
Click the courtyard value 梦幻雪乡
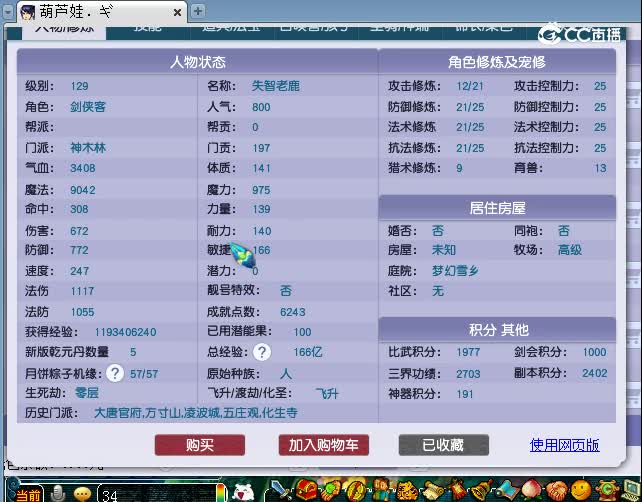455,271
